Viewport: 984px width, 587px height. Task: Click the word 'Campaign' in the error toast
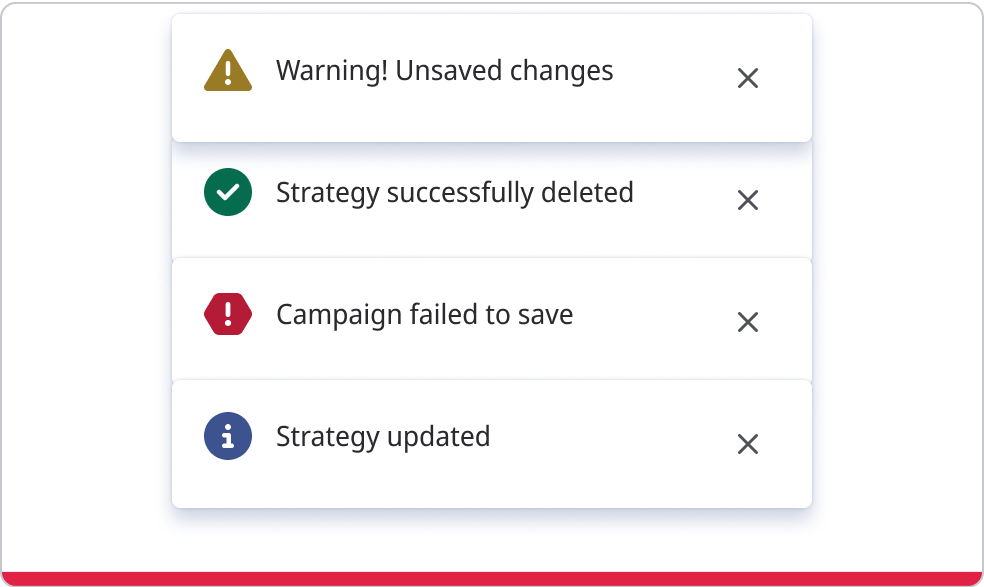(x=339, y=315)
